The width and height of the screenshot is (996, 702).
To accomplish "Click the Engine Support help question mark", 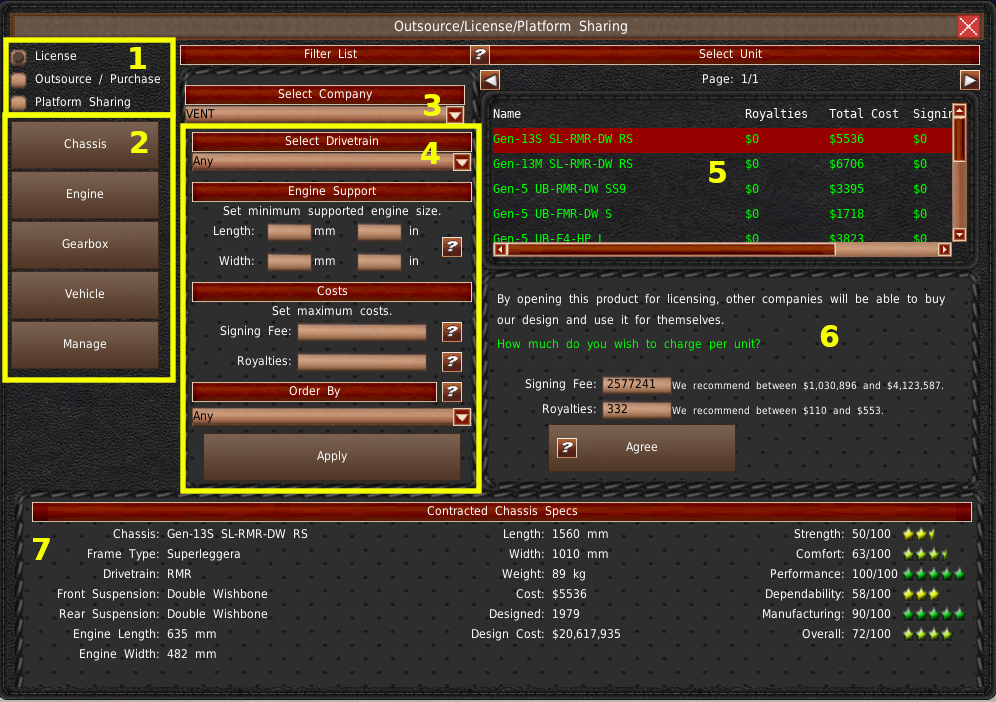I will pyautogui.click(x=452, y=246).
